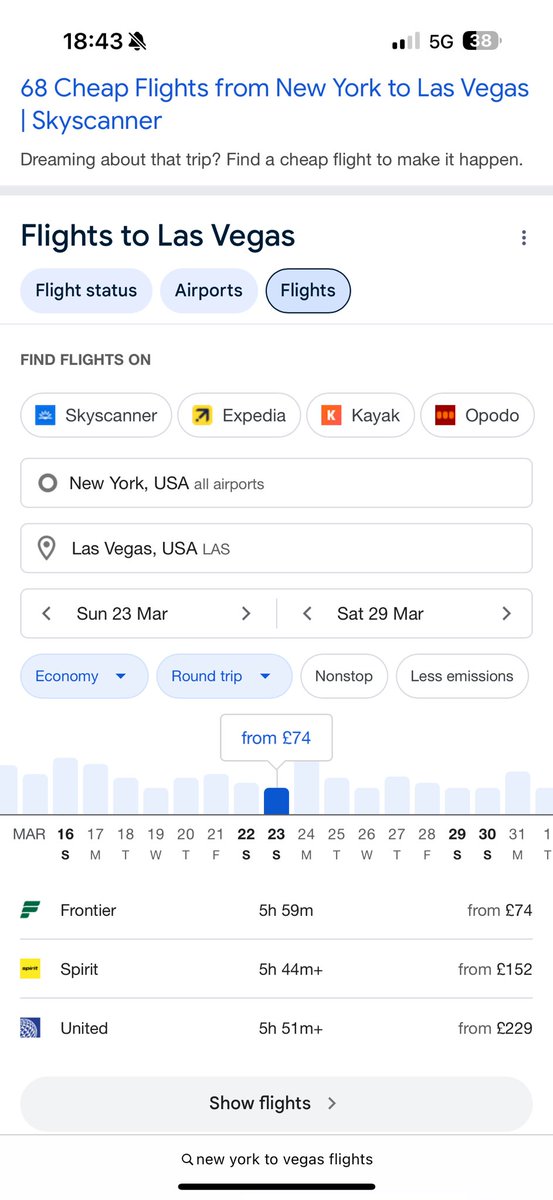Tap the Skyscanner logo icon
Image resolution: width=553 pixels, height=1200 pixels.
[45, 415]
